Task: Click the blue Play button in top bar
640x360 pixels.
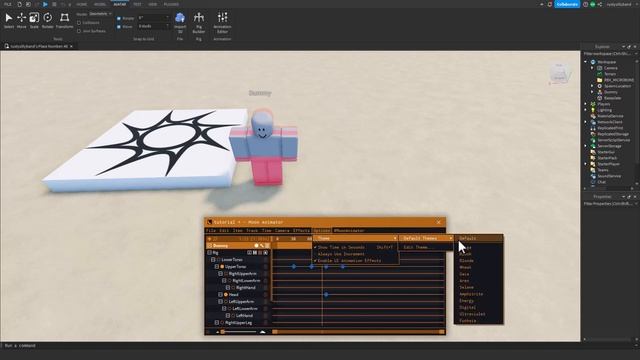Action: 45,4
